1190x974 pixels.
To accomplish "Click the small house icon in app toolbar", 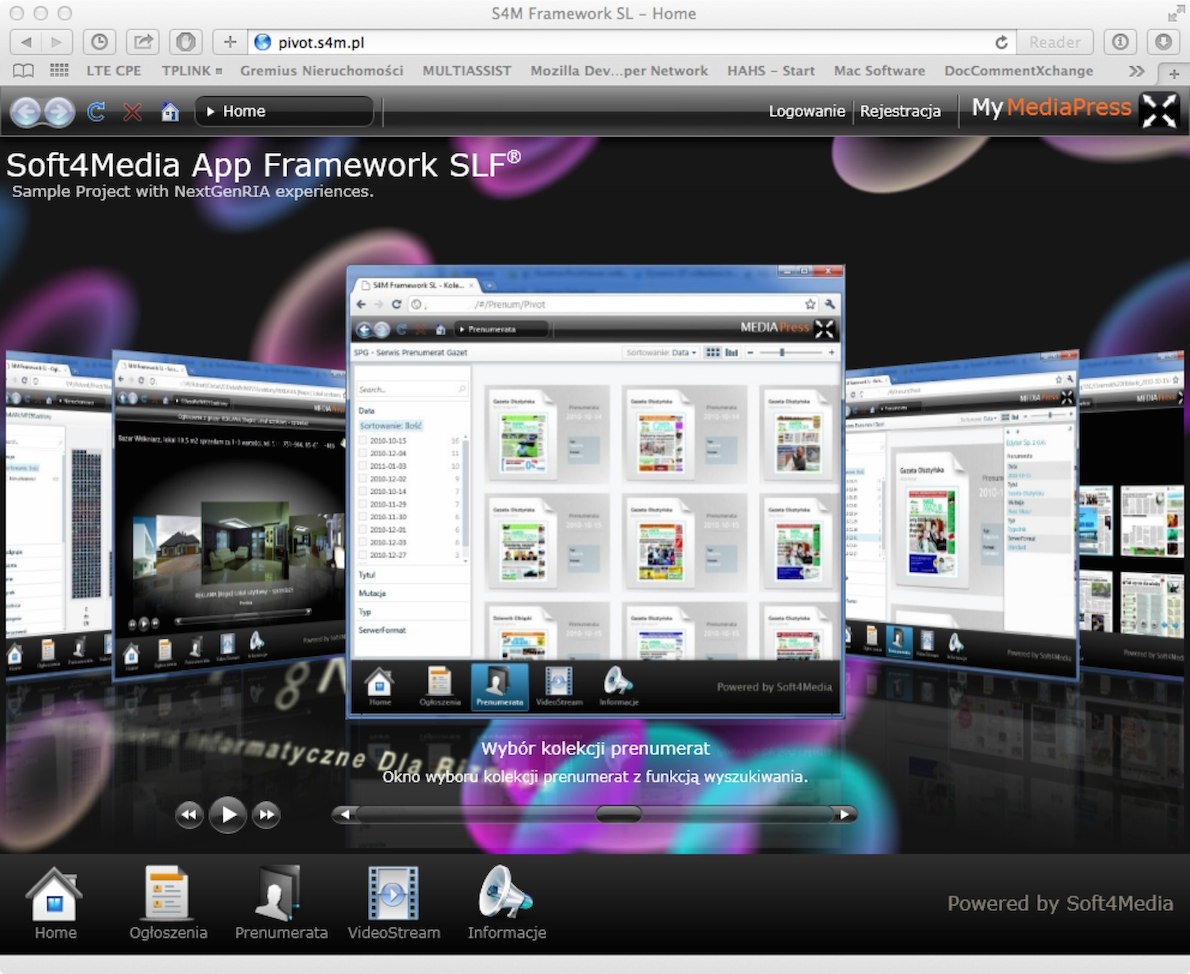I will click(x=170, y=112).
